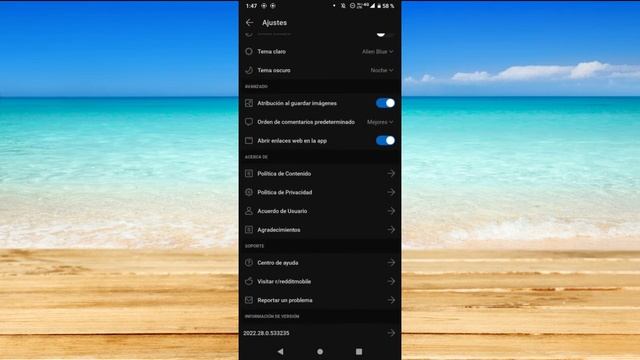
Task: Click the version number 2022.28.0.533235
Action: pyautogui.click(x=266, y=333)
